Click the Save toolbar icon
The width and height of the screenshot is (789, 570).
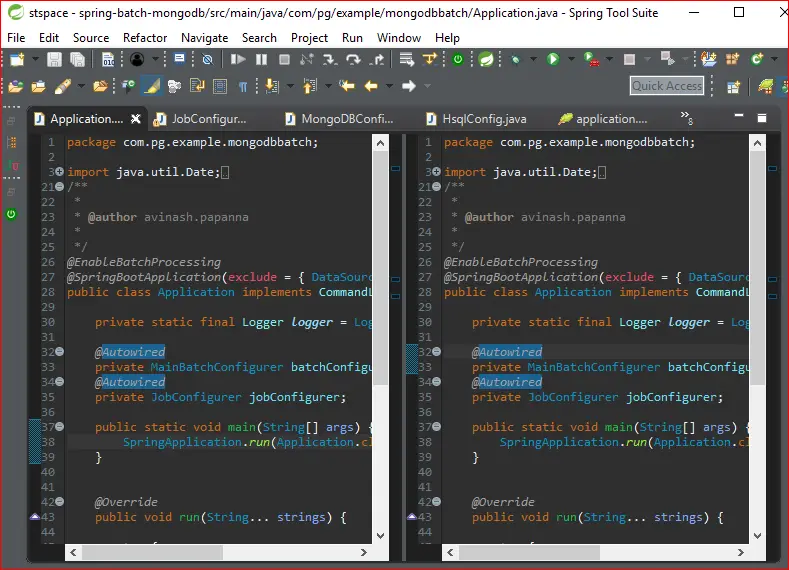(53, 60)
